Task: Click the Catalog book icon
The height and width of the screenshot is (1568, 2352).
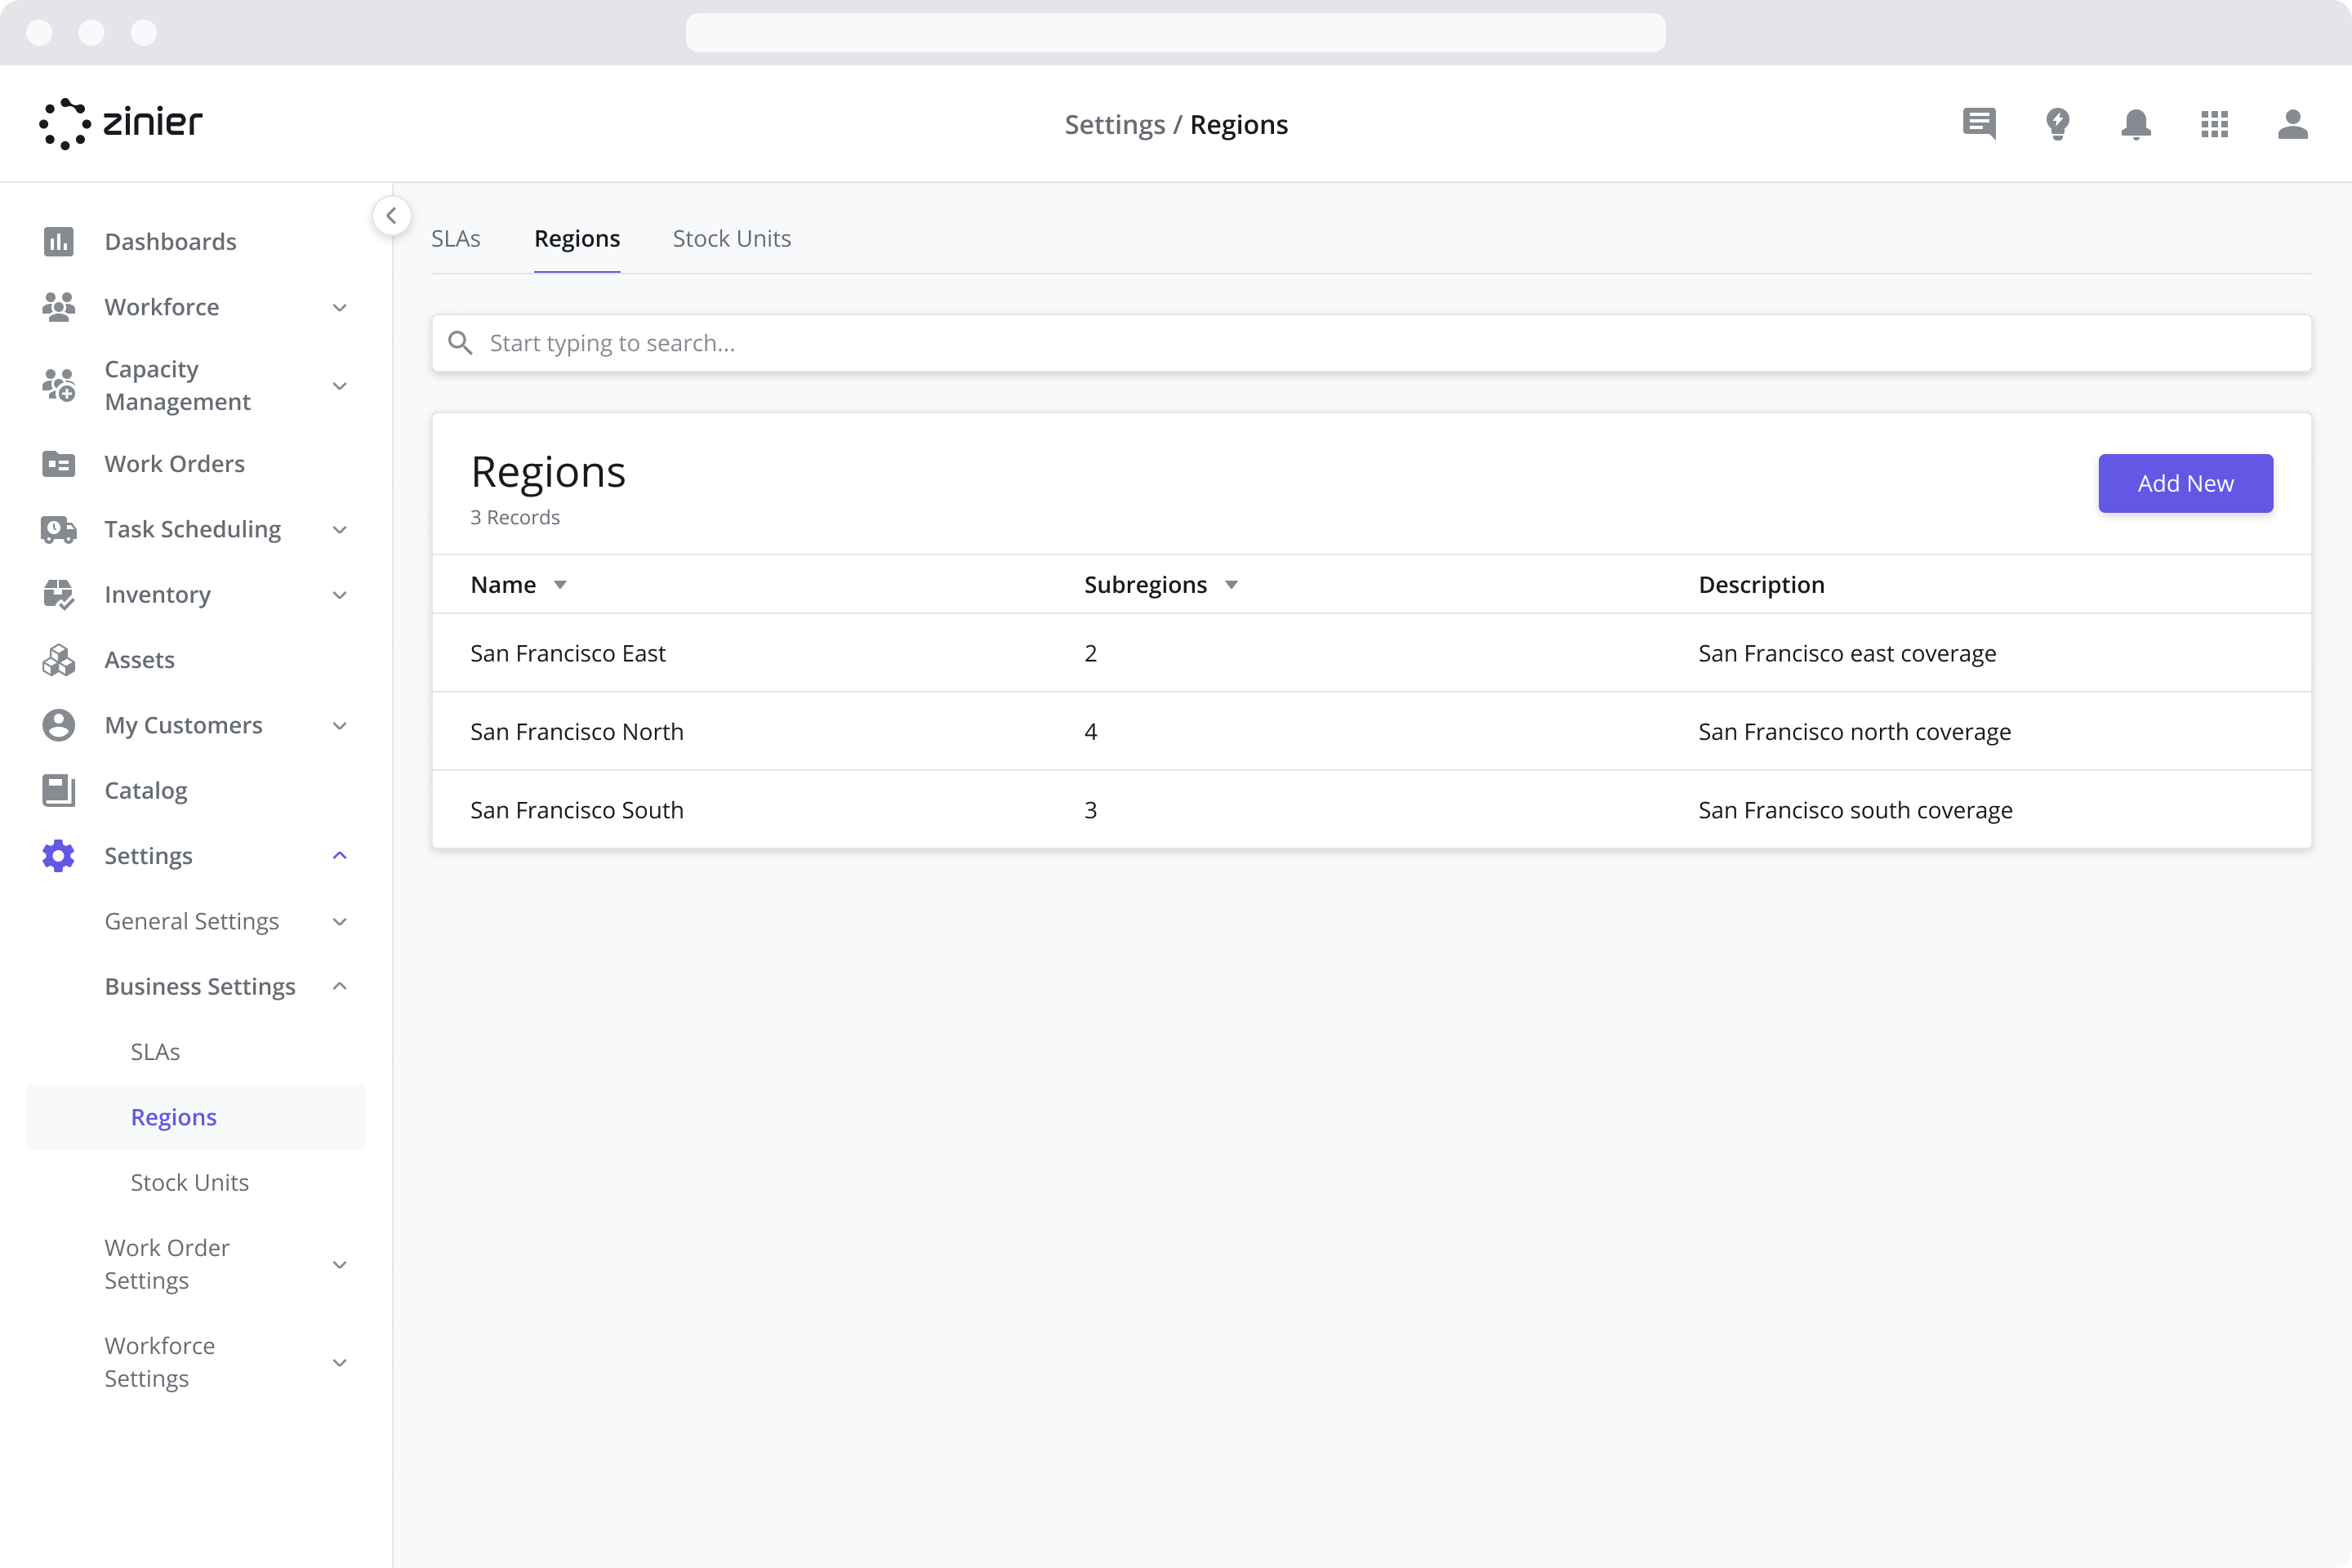Action: [59, 790]
